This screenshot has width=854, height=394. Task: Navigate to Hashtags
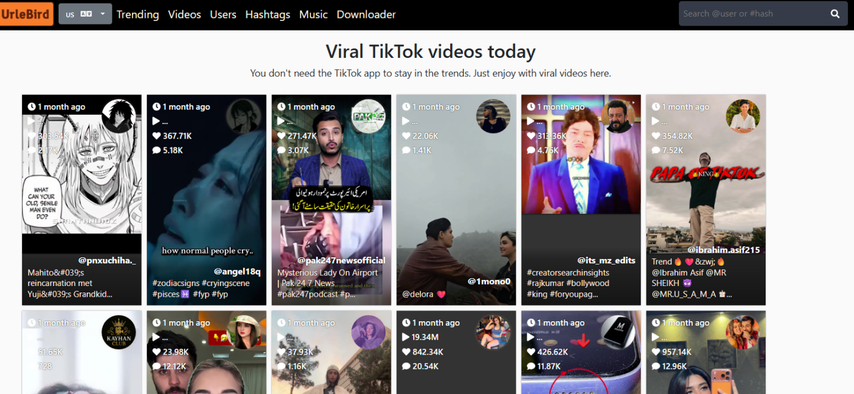point(267,15)
